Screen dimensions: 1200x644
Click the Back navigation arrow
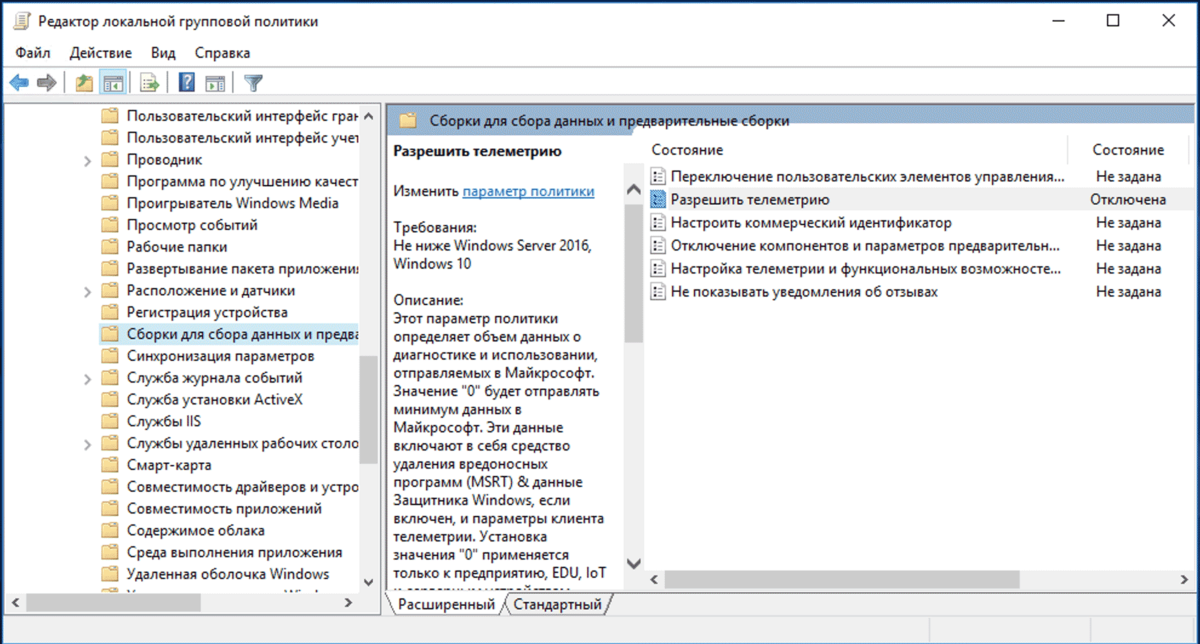coord(18,82)
